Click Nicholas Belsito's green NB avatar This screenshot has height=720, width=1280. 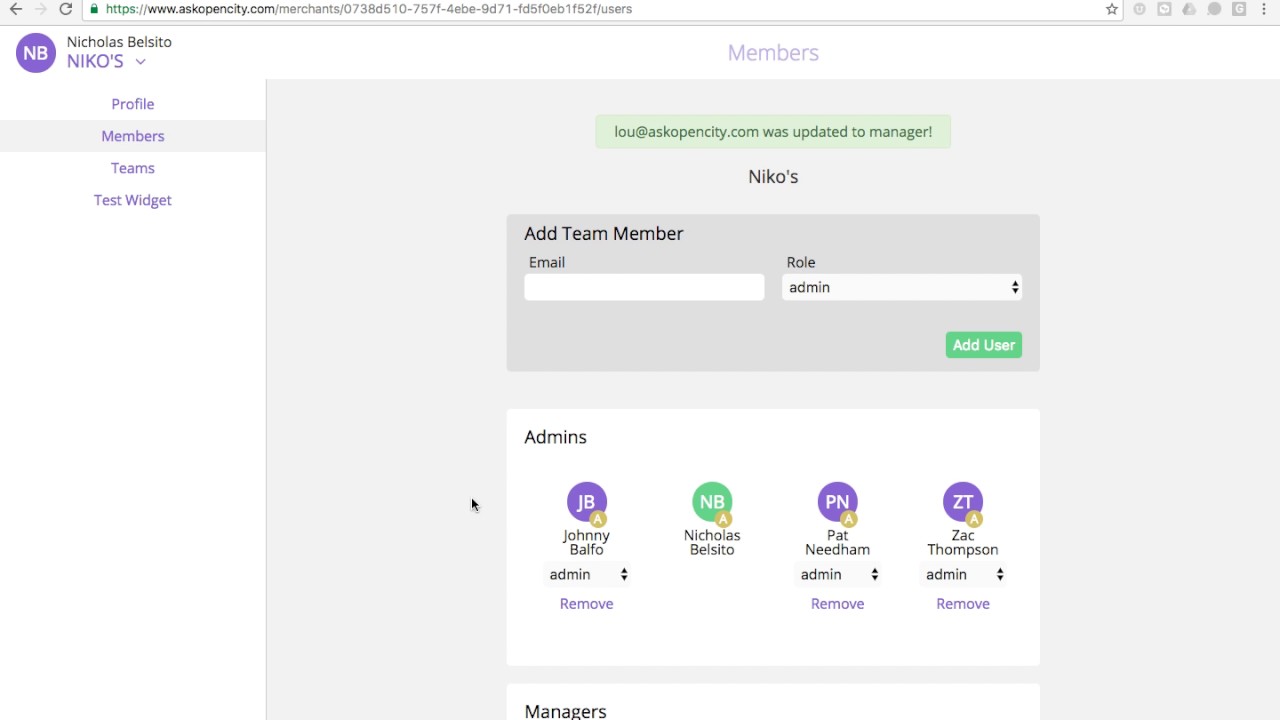pos(712,502)
